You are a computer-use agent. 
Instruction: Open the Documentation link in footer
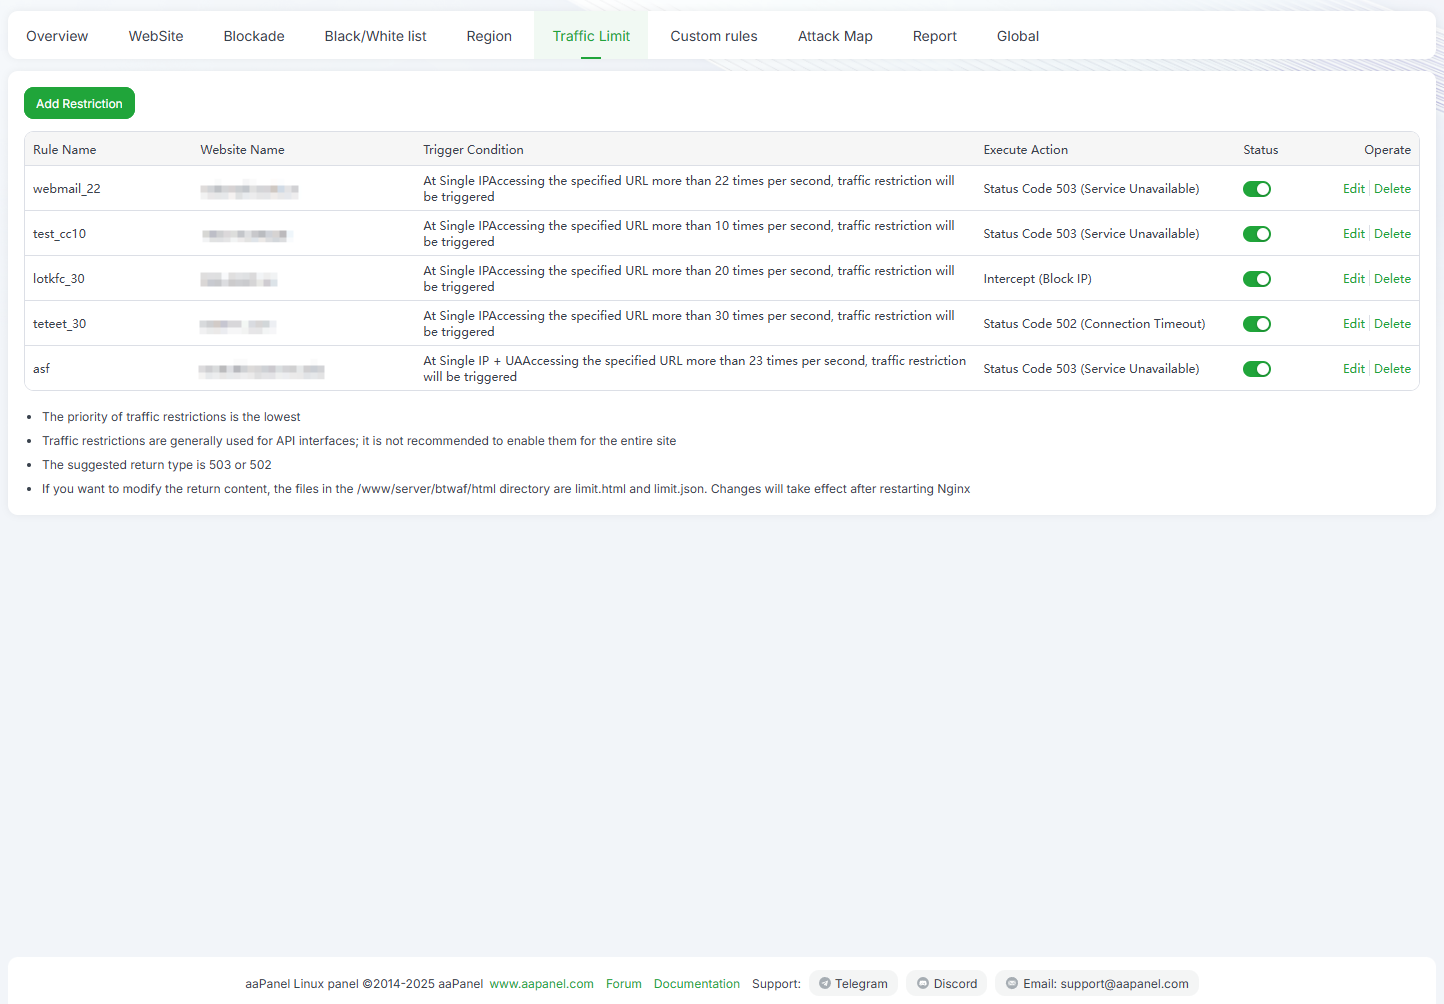click(696, 984)
